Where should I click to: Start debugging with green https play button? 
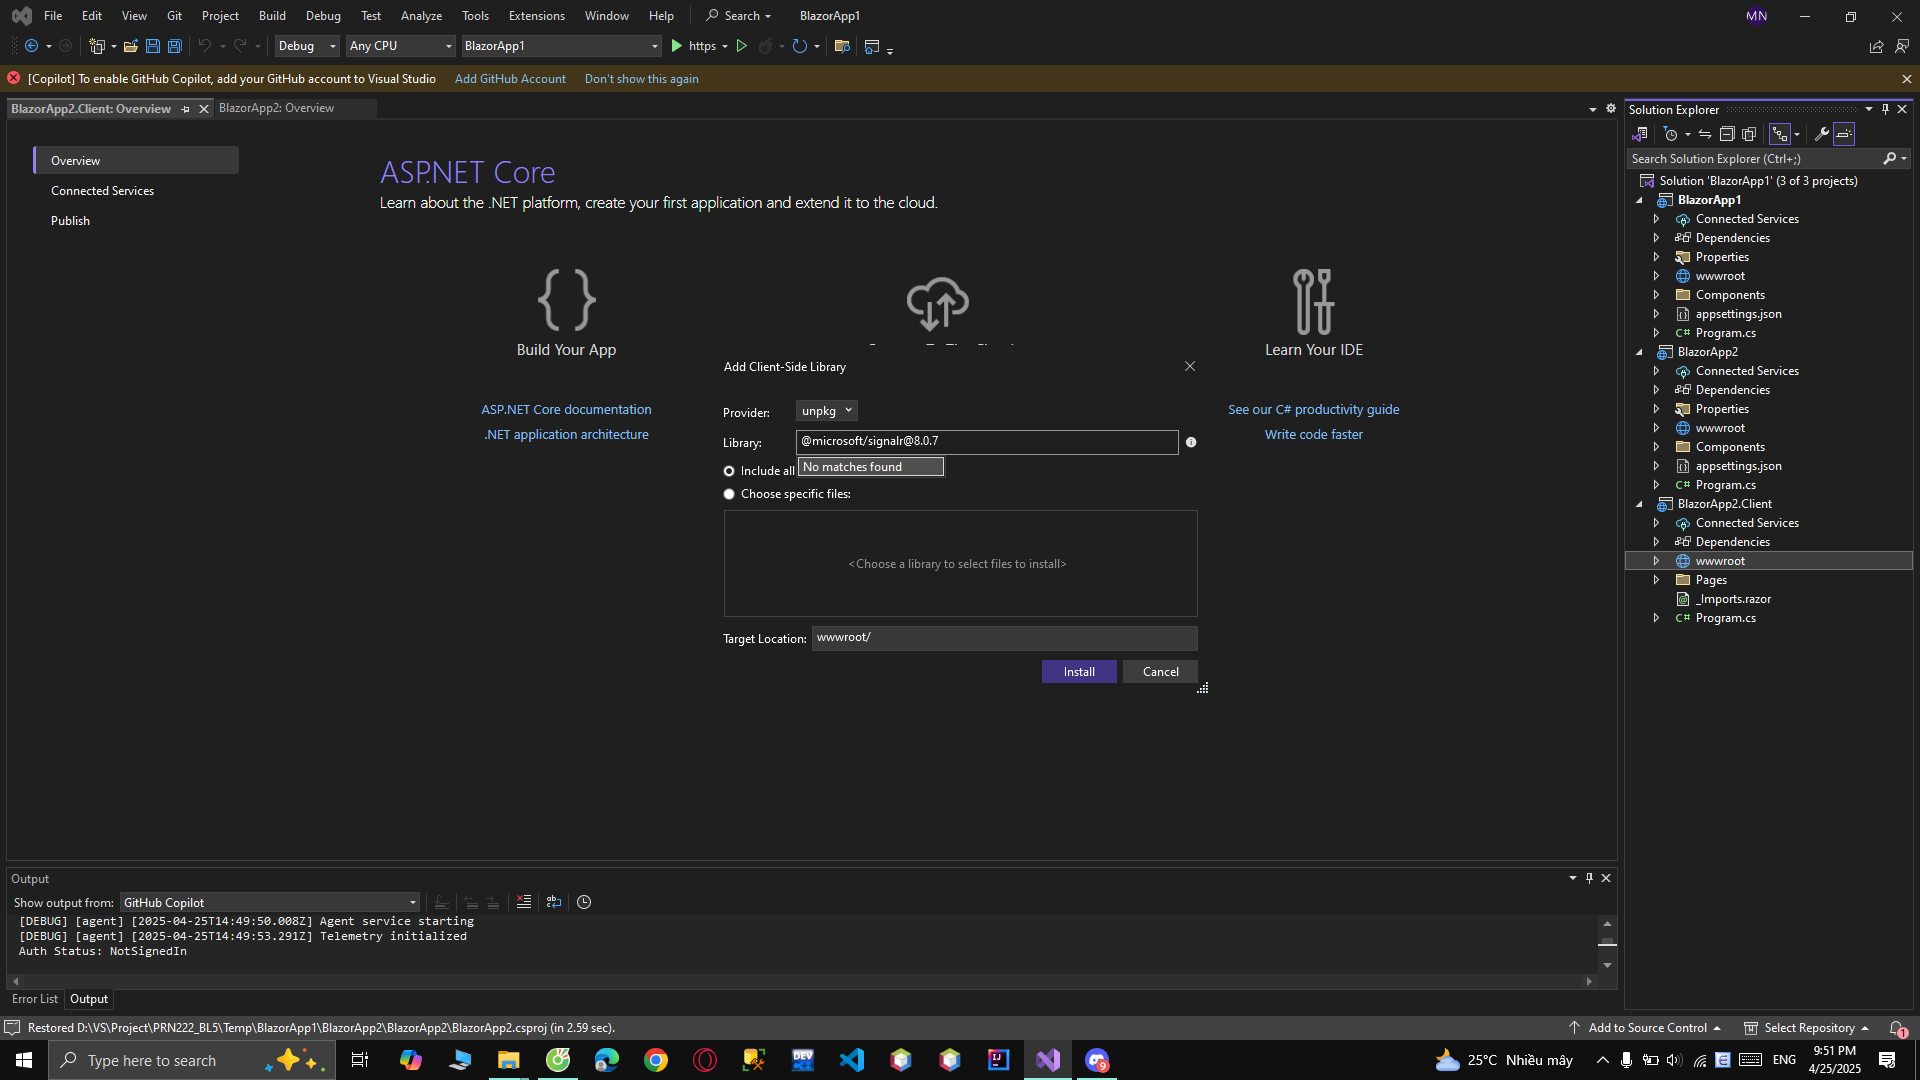(x=677, y=46)
